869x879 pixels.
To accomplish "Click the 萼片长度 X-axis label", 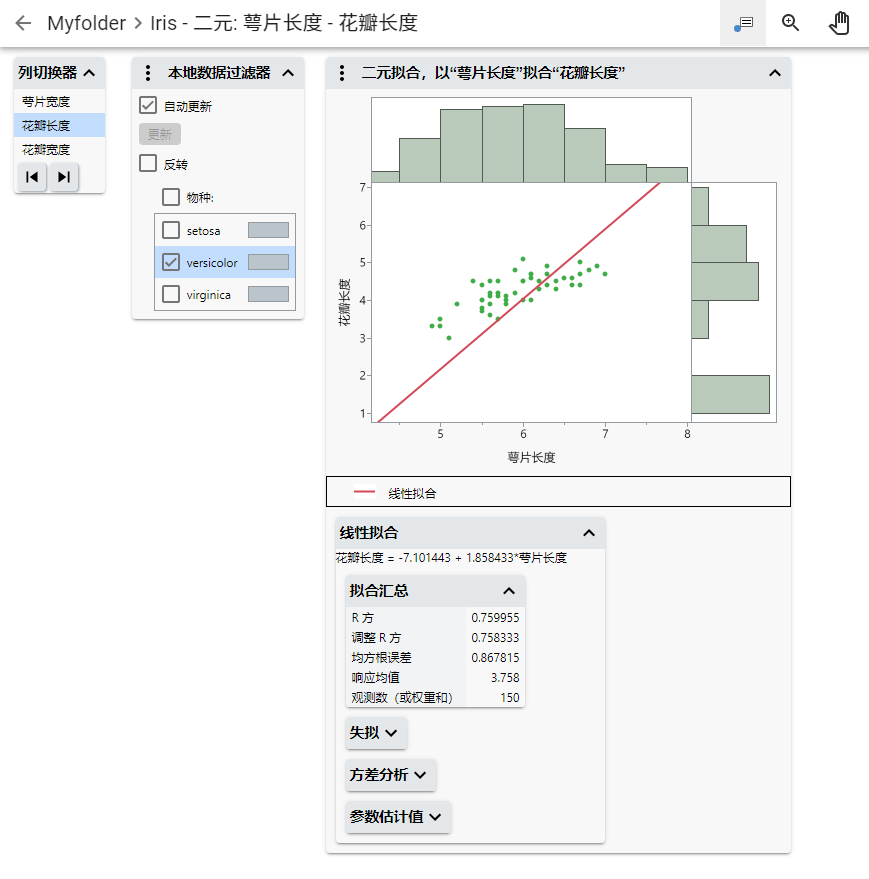I will [x=531, y=457].
